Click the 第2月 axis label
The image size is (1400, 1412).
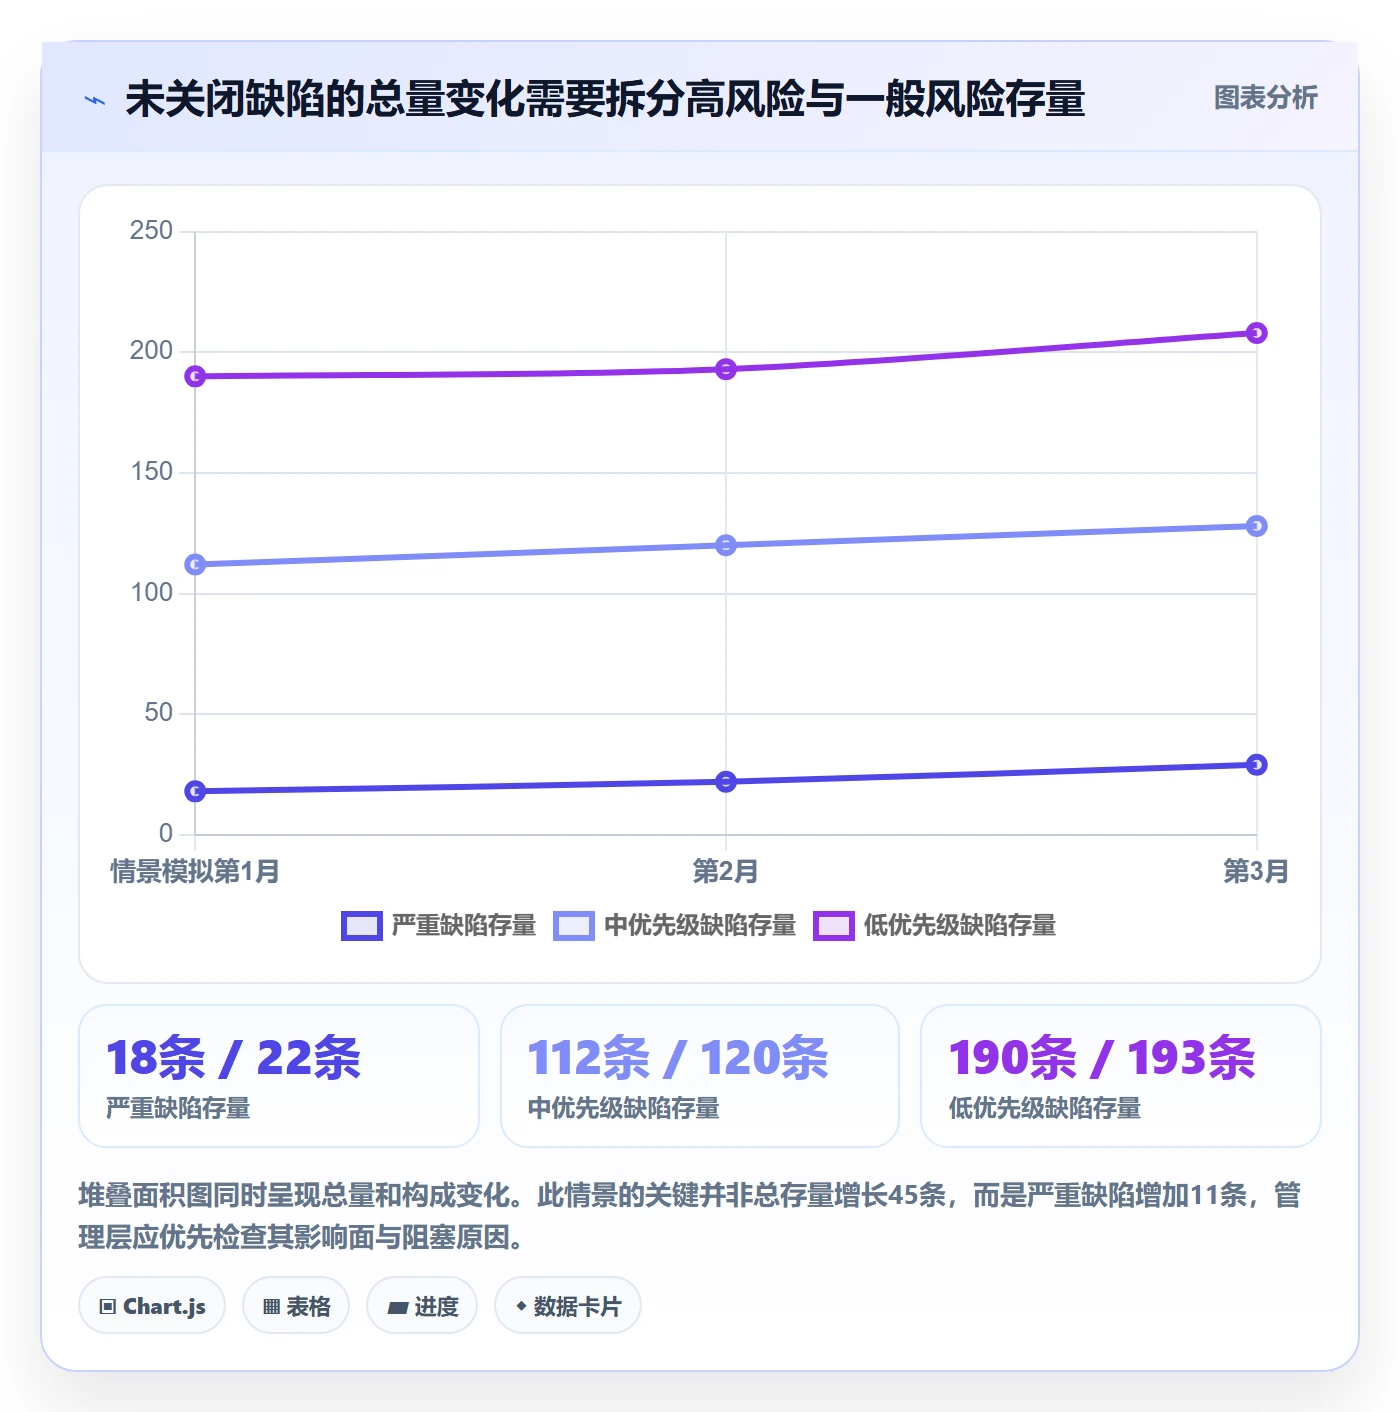click(726, 872)
